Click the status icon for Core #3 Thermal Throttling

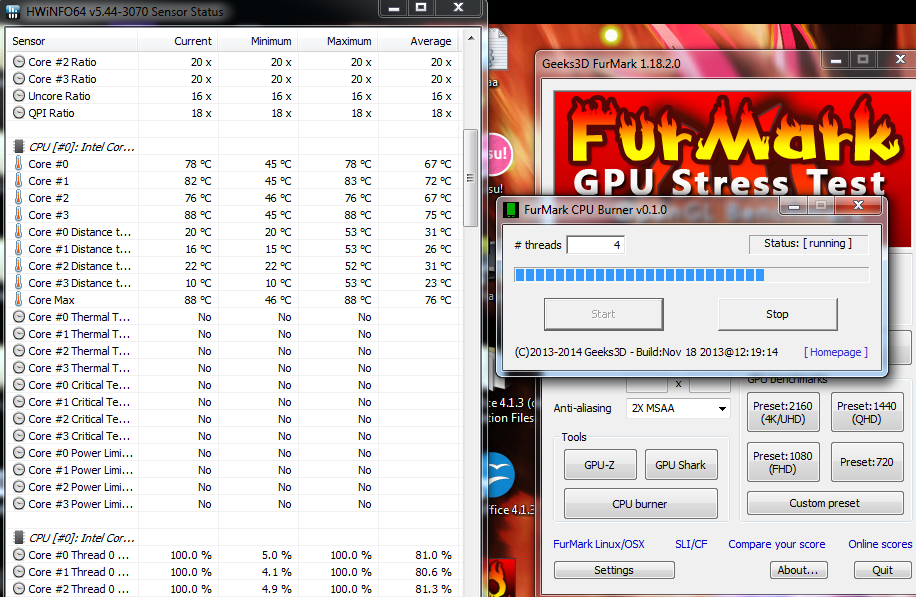click(19, 367)
